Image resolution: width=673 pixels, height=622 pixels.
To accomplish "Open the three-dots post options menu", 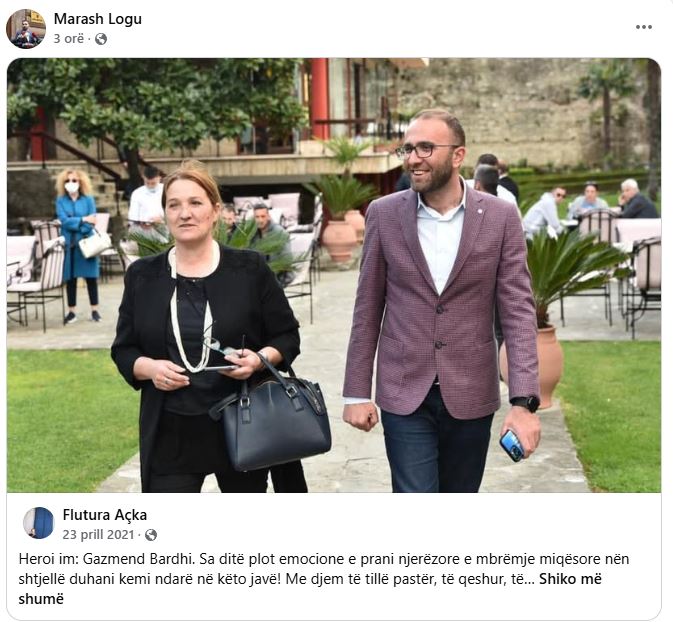I will pyautogui.click(x=644, y=27).
